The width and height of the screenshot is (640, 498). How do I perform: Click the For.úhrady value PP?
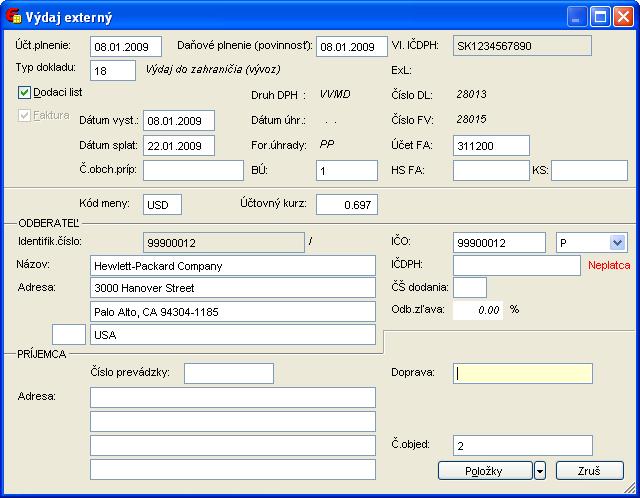click(x=327, y=145)
